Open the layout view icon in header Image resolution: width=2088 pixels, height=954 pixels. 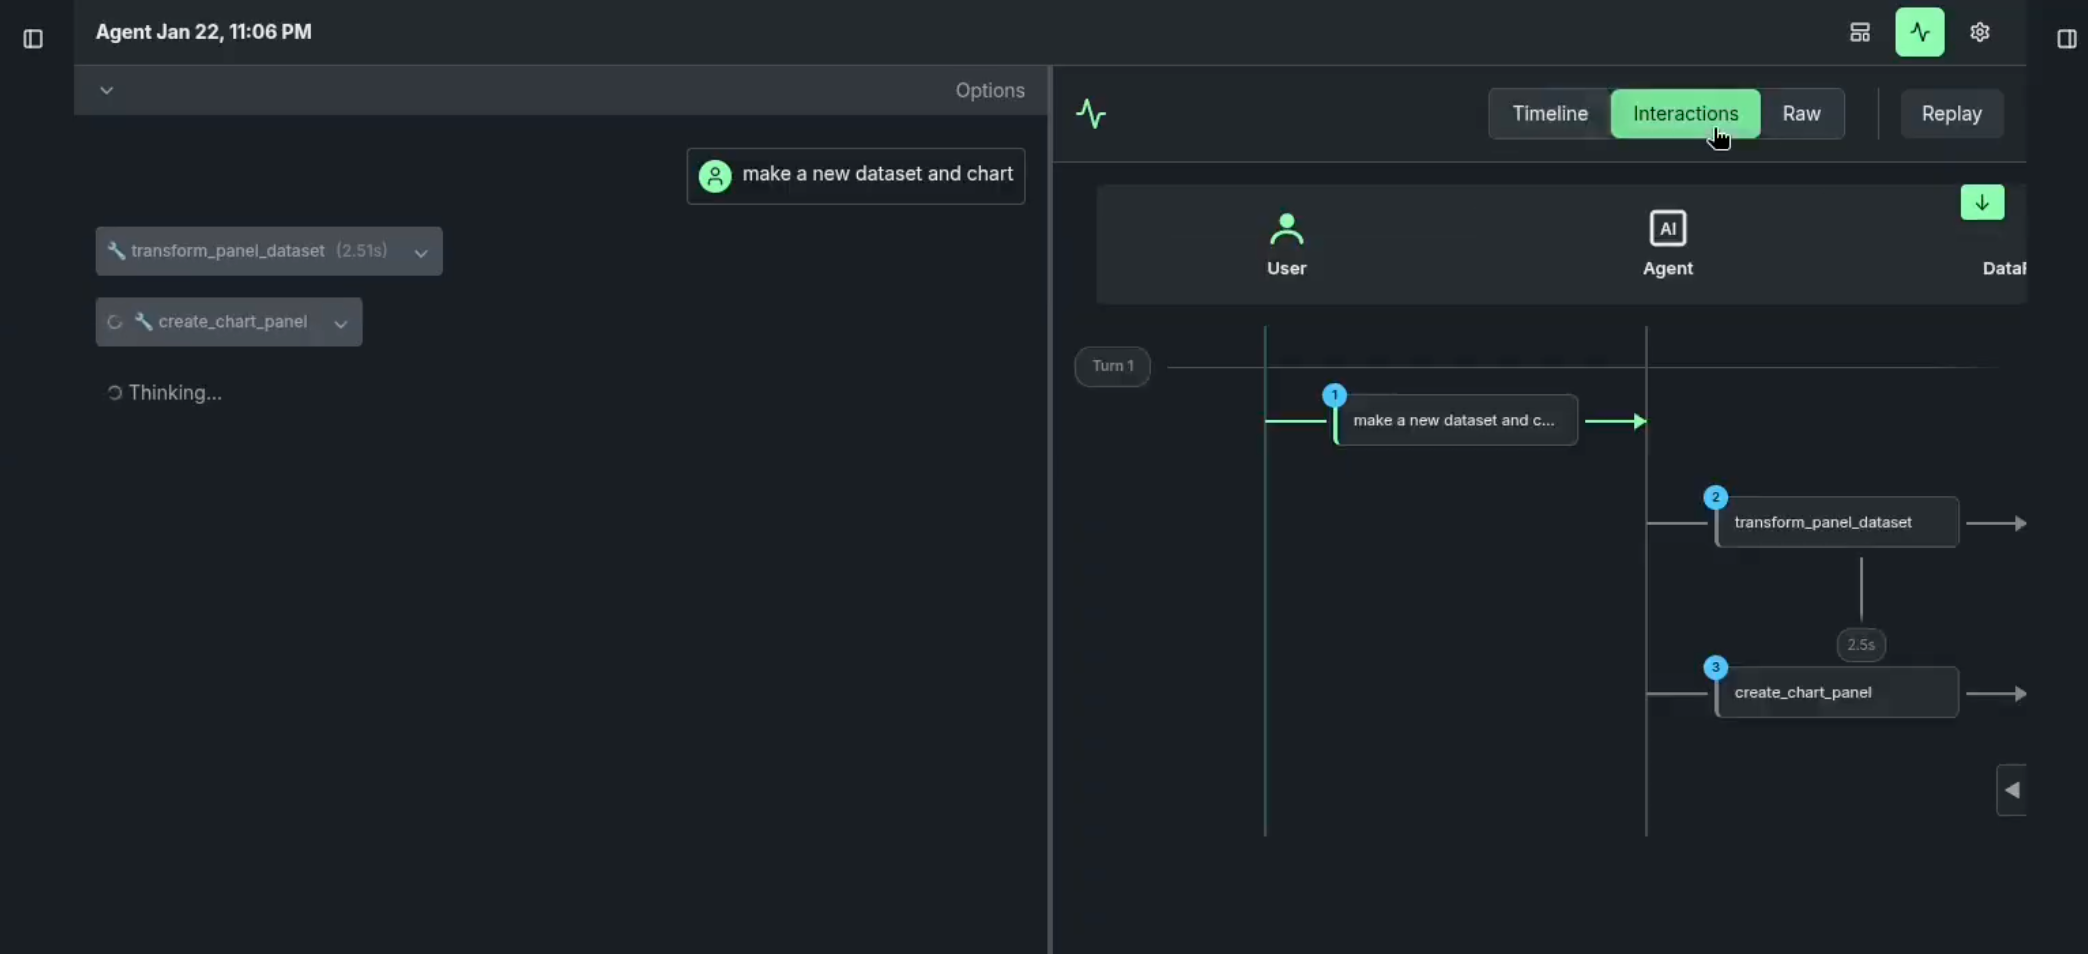pyautogui.click(x=1859, y=33)
